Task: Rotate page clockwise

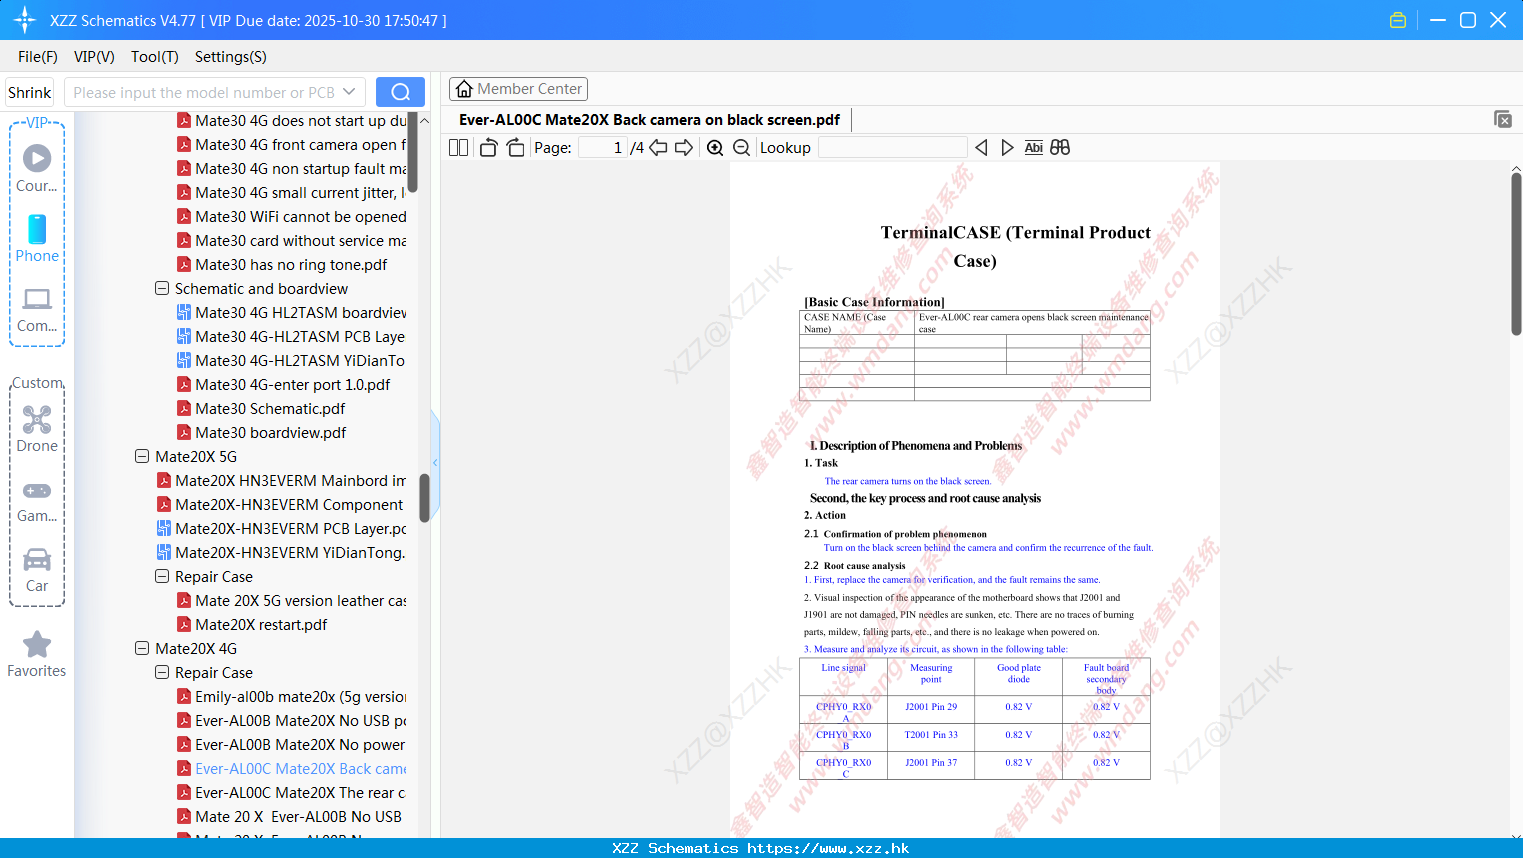Action: pyautogui.click(x=516, y=147)
